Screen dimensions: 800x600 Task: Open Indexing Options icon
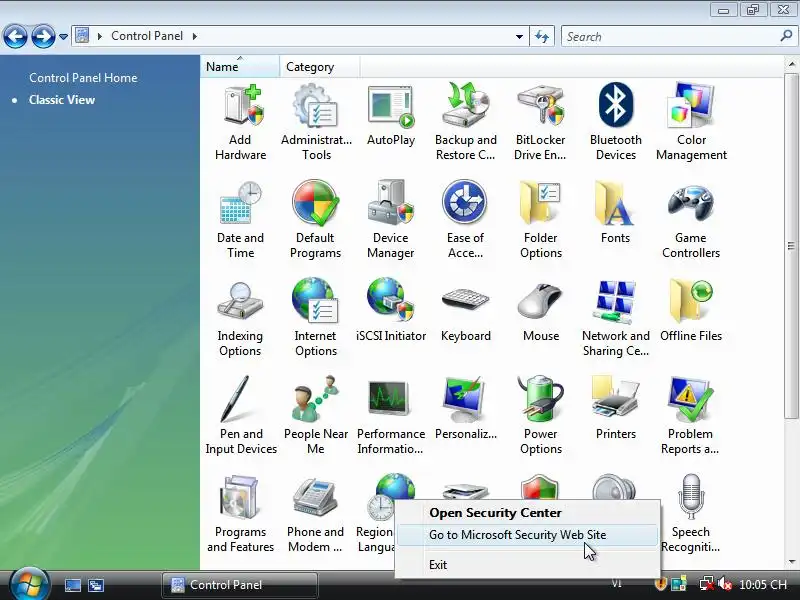(240, 318)
